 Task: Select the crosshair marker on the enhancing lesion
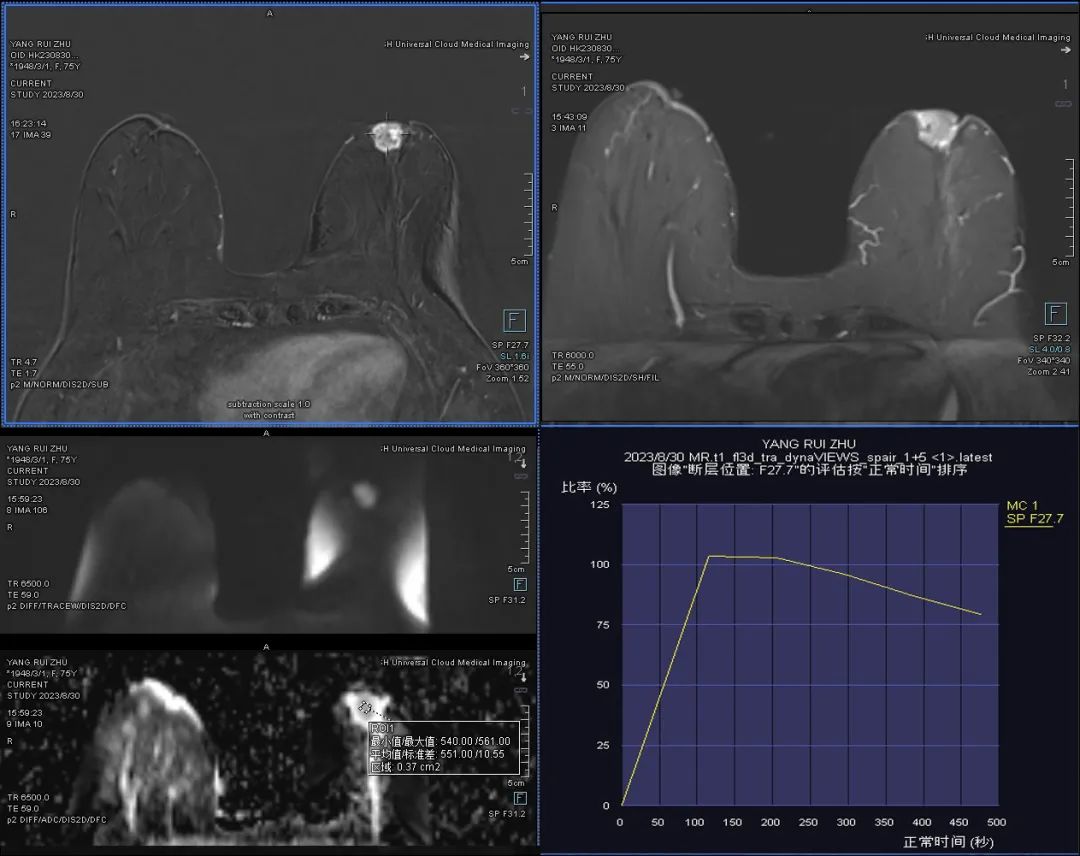(387, 131)
